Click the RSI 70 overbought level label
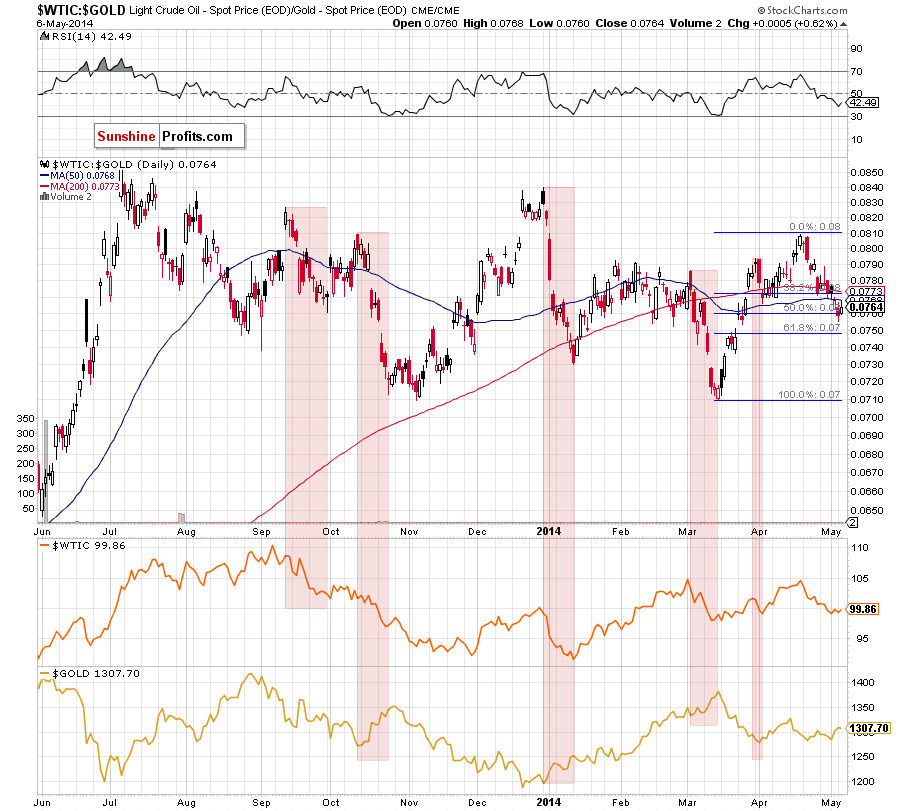 point(856,72)
